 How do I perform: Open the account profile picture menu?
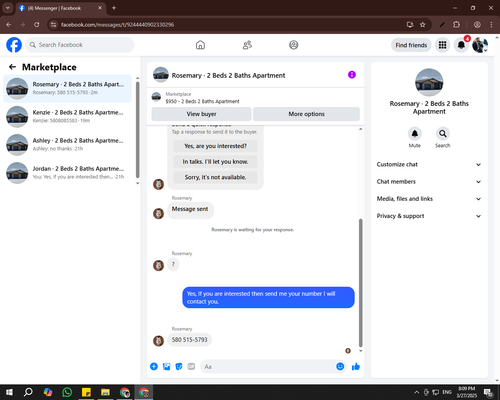pos(480,45)
